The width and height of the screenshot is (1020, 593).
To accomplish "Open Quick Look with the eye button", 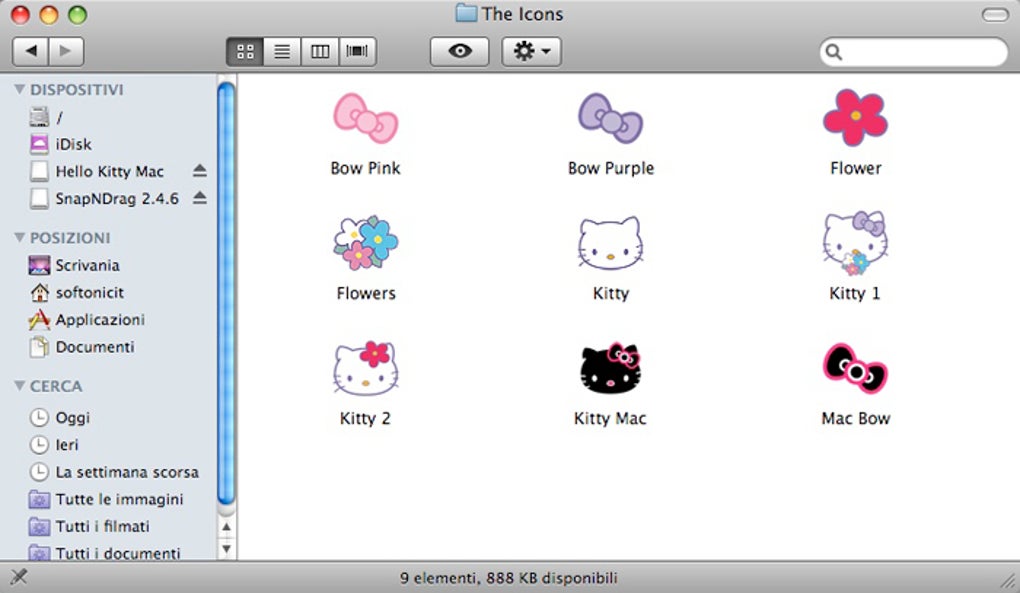I will coord(459,51).
